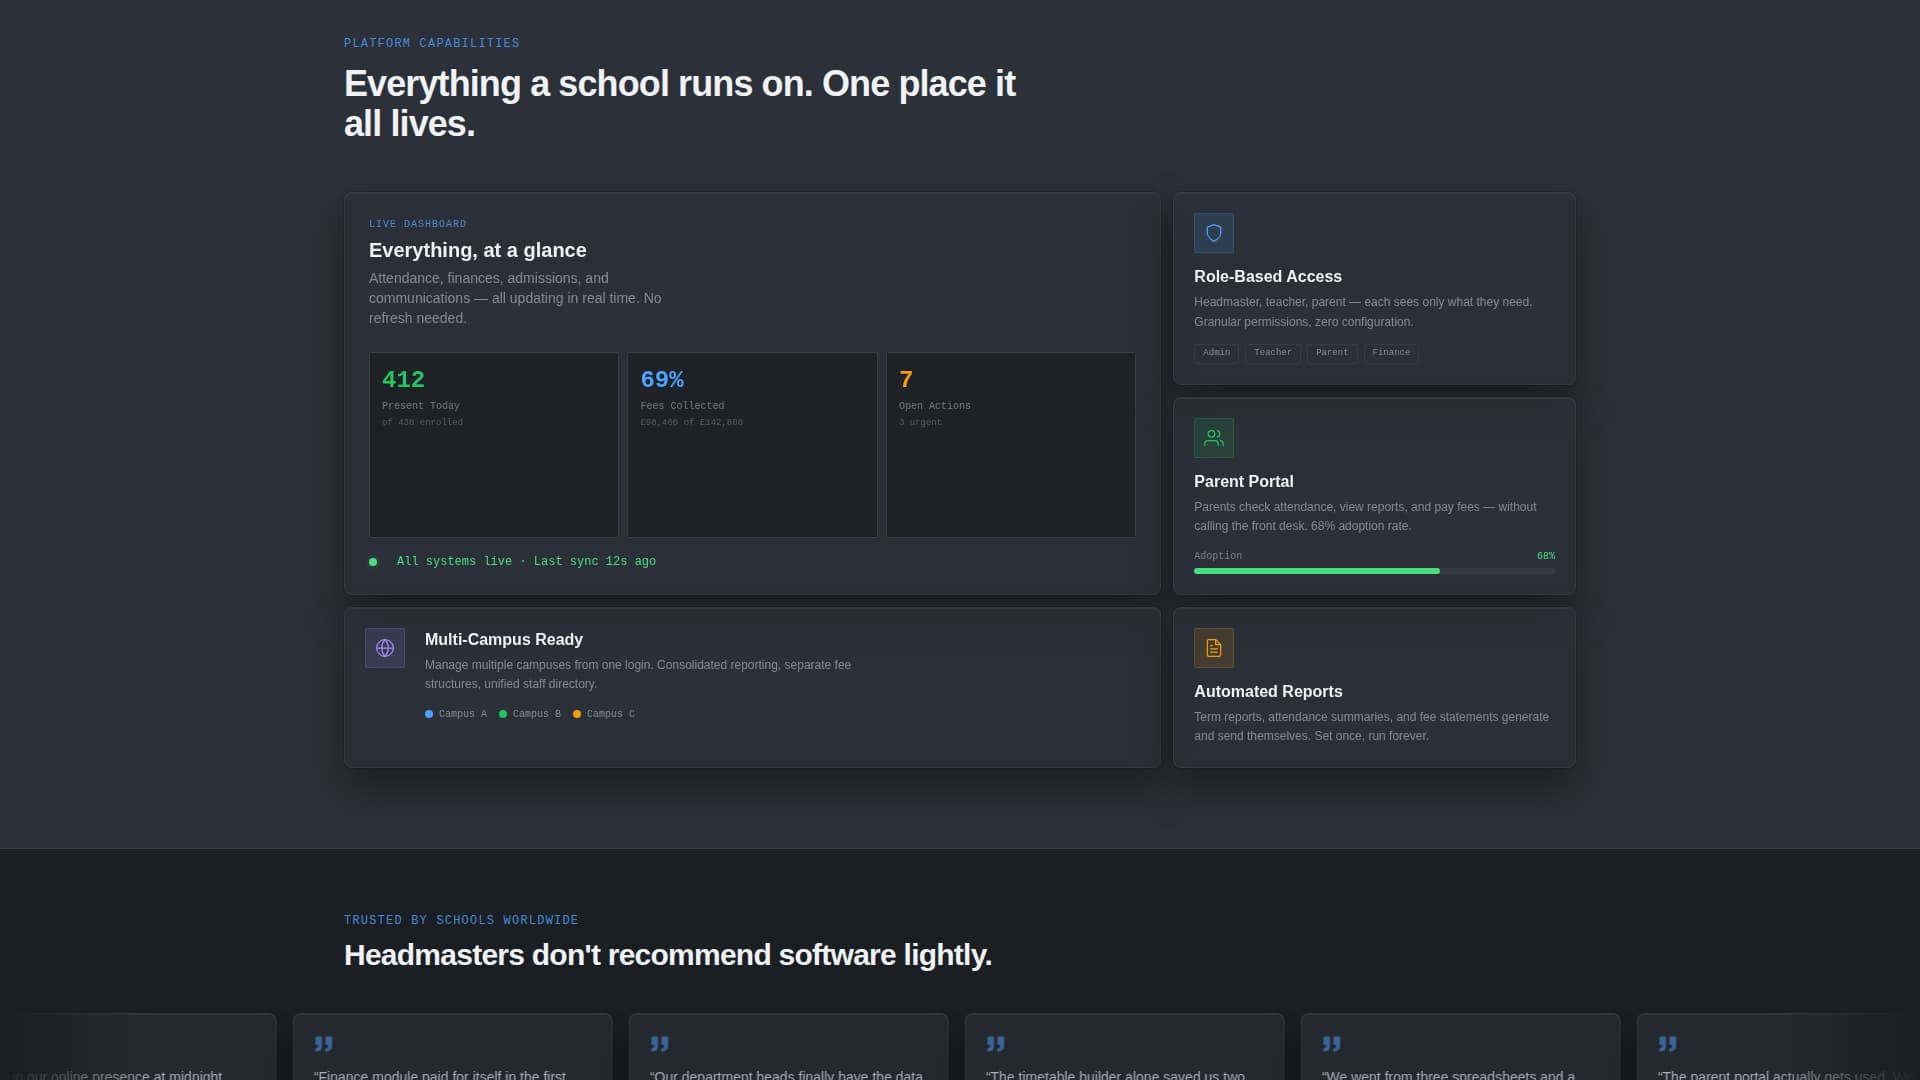Image resolution: width=1920 pixels, height=1080 pixels.
Task: Click the Last sync status link
Action: pos(594,561)
